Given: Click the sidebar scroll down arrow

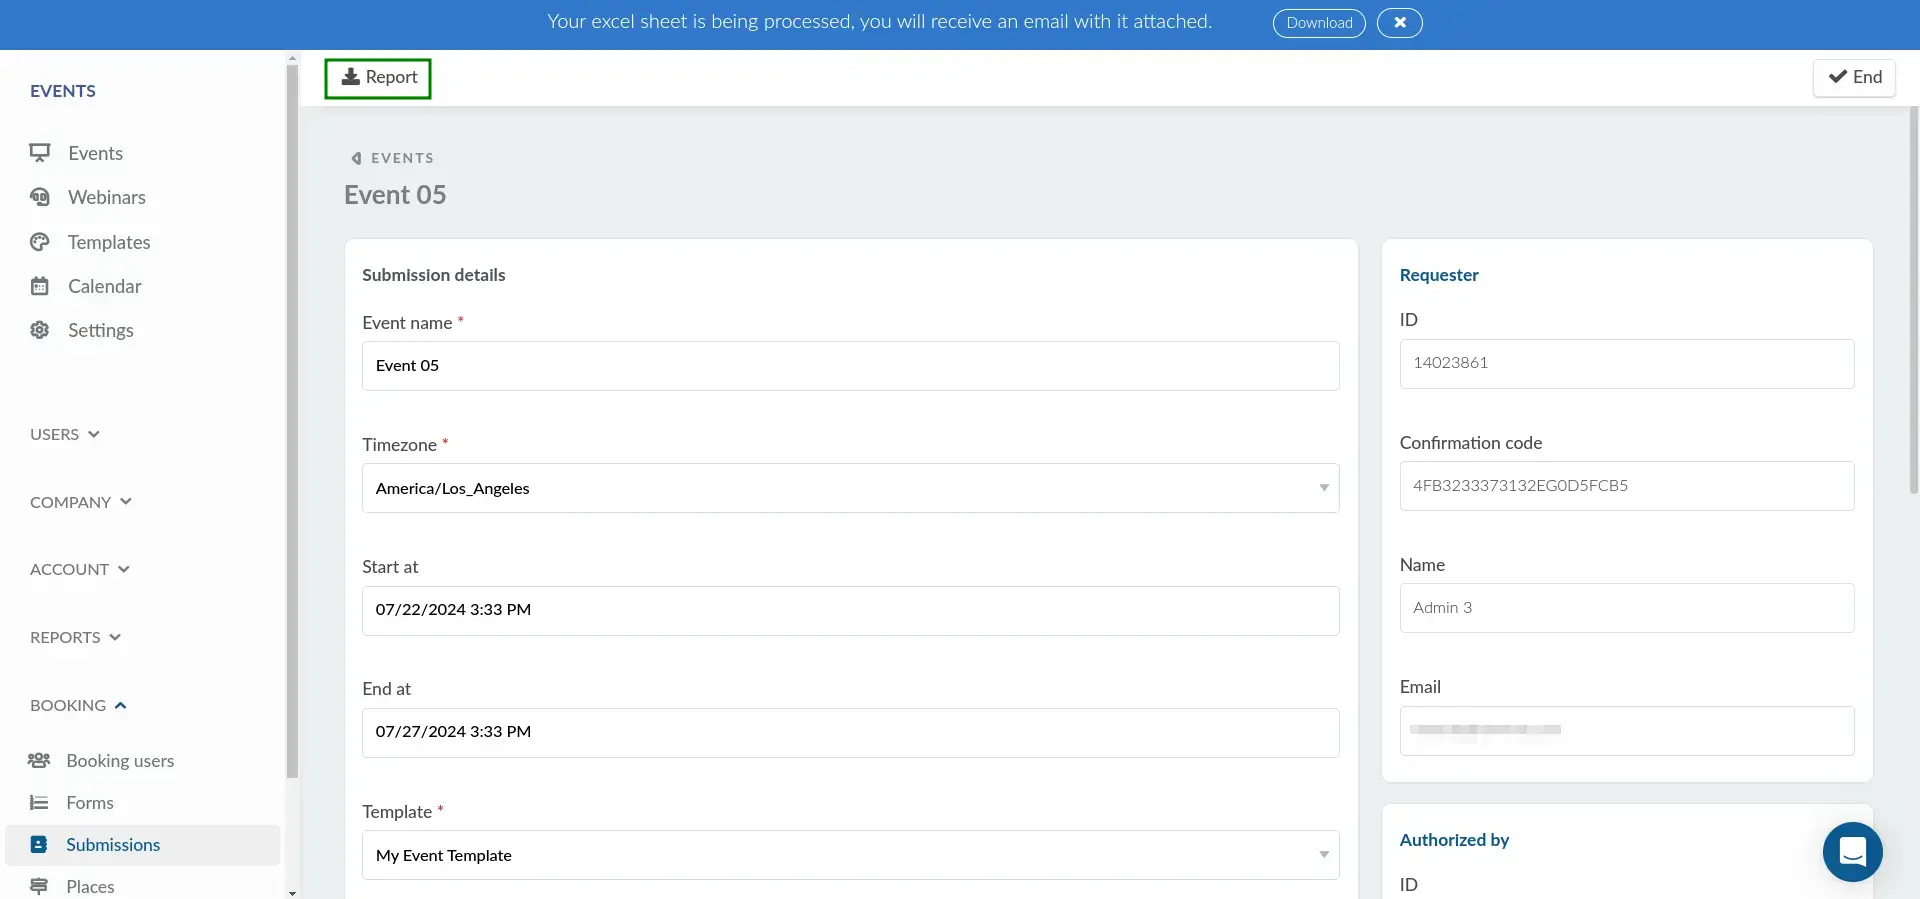Looking at the screenshot, I should [292, 892].
